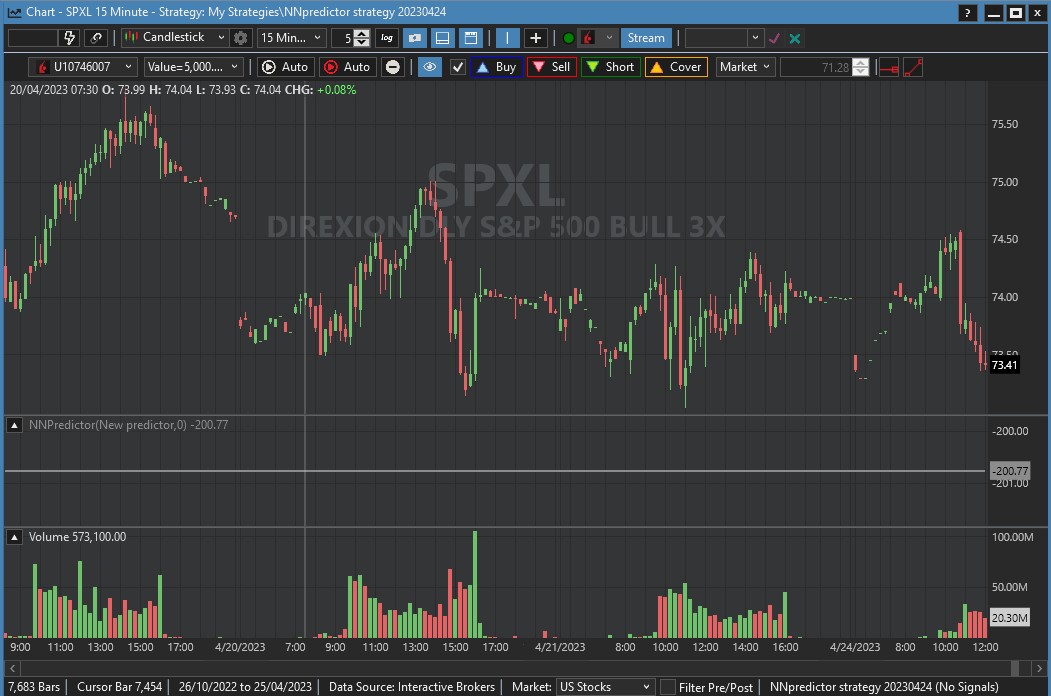Click the 20.30M volume value label
The image size is (1051, 696).
1009,618
